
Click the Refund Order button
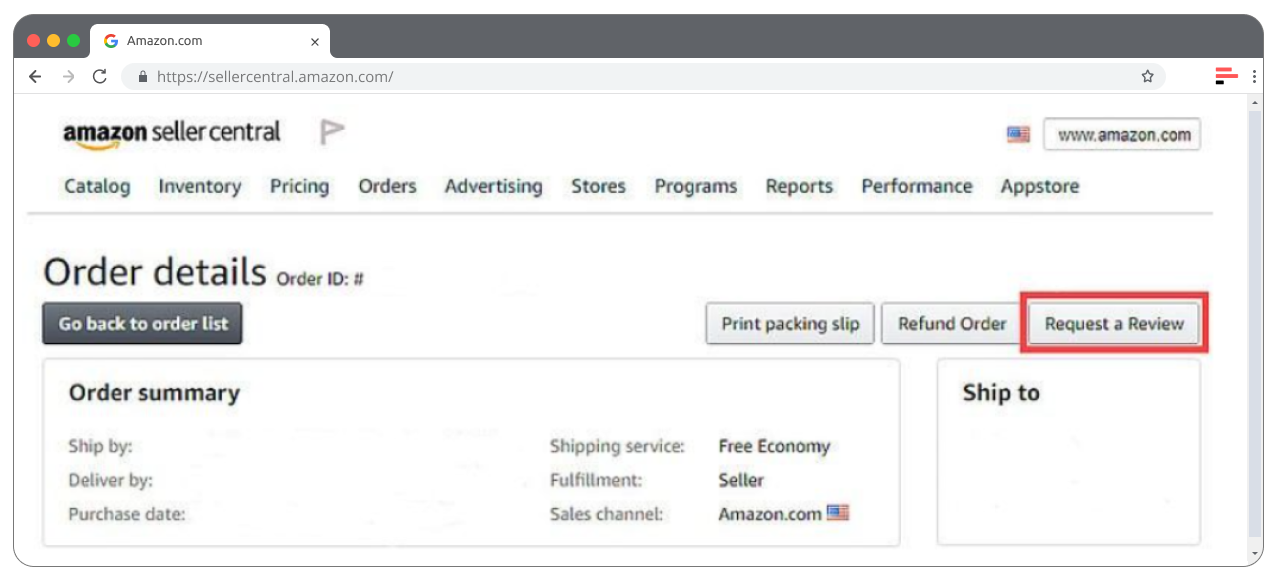coord(950,323)
